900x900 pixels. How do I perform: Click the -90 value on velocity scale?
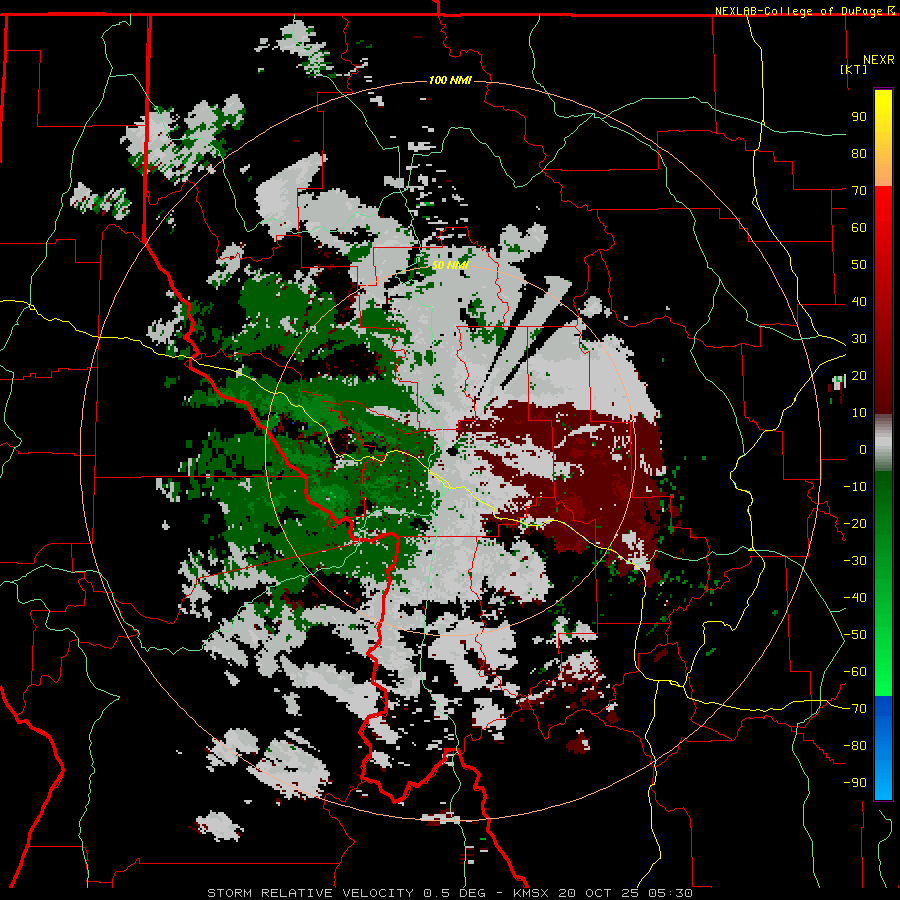click(x=855, y=783)
